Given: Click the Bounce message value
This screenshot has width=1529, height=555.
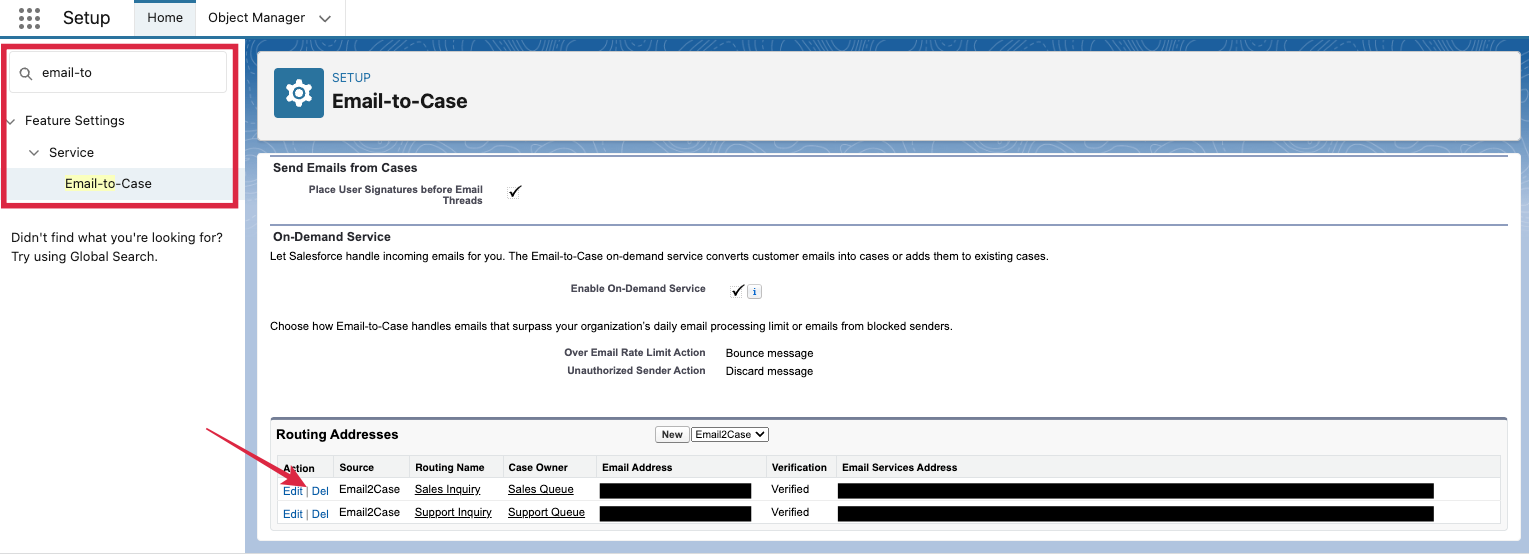Looking at the screenshot, I should [769, 353].
